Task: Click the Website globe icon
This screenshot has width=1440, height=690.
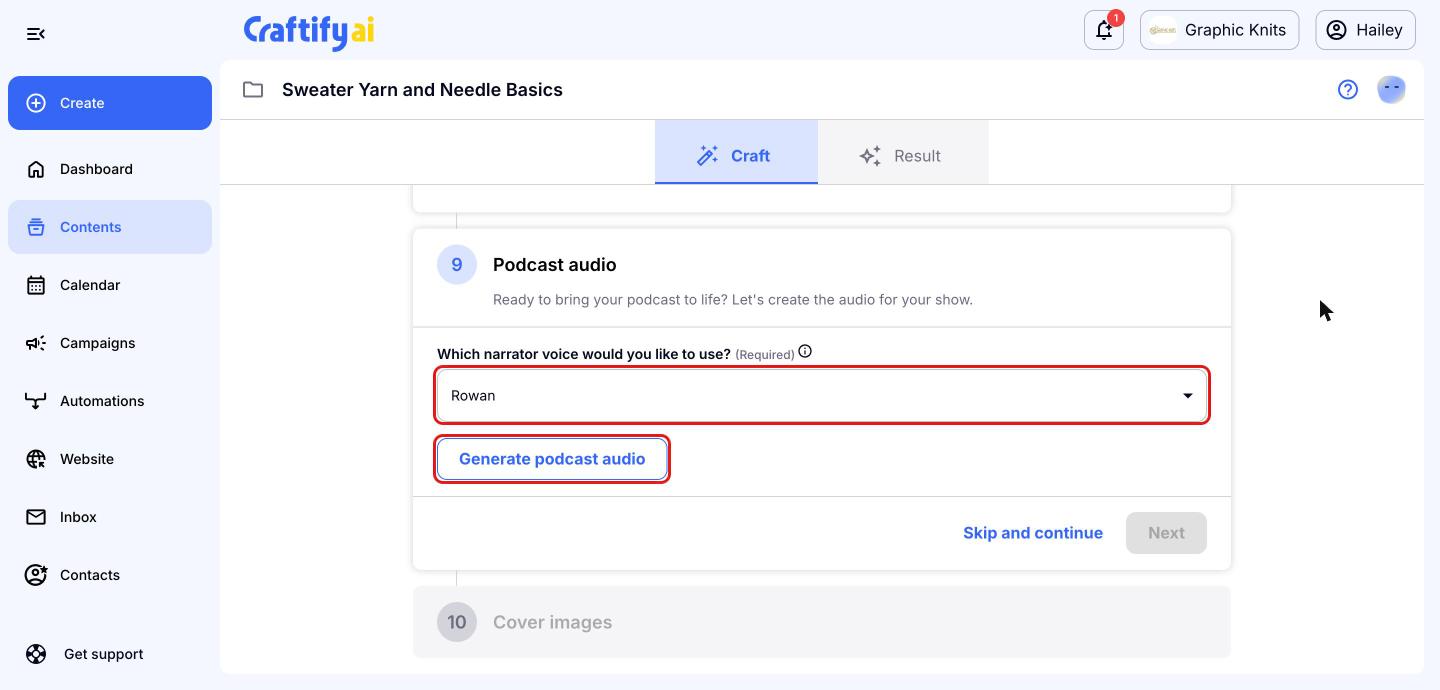Action: coord(36,459)
